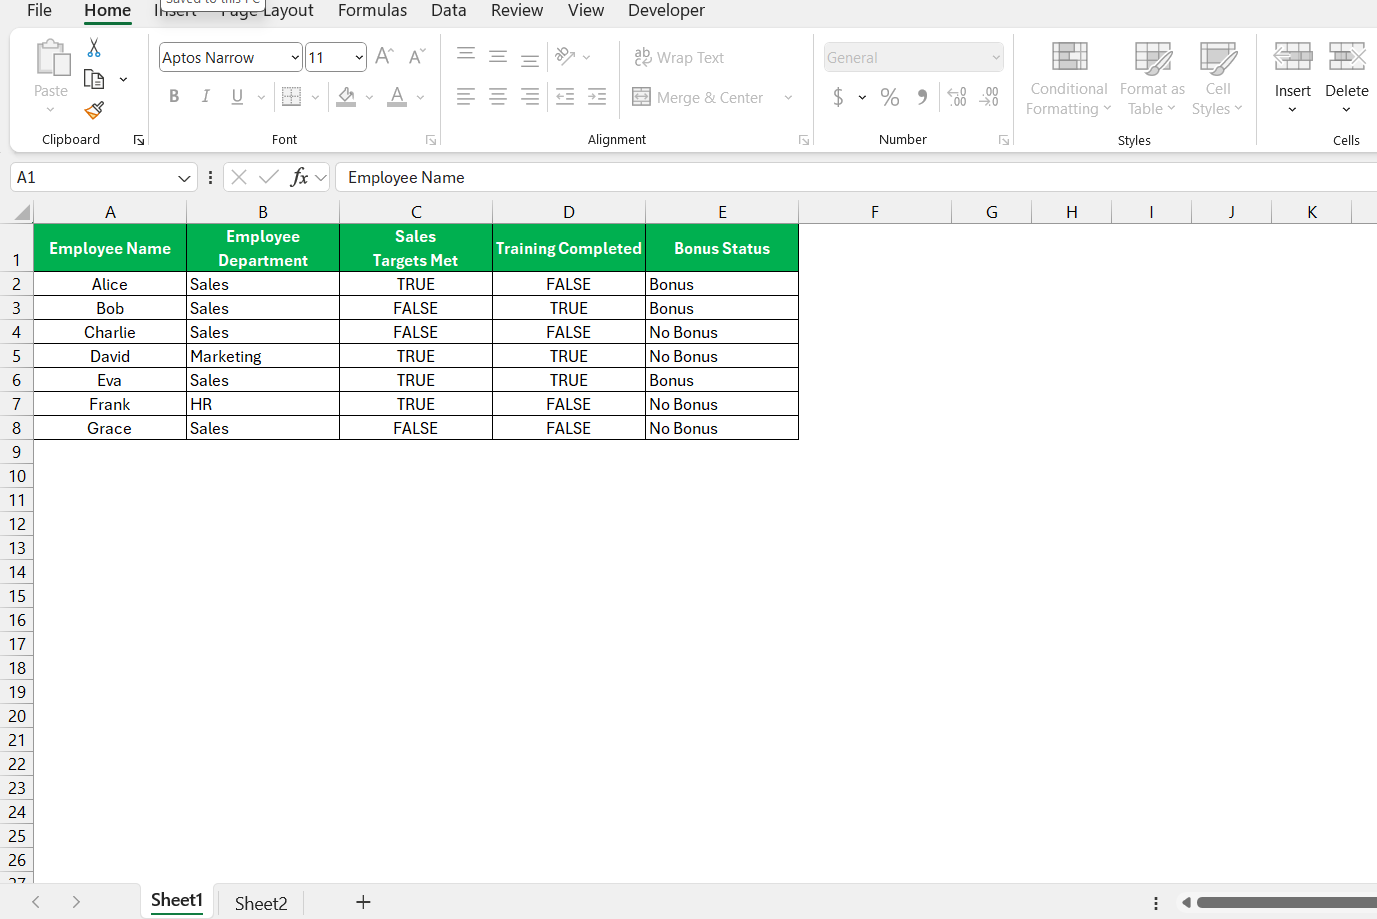Viewport: 1377px width, 919px height.
Task: Open font name dropdown Aptos Narrow
Action: (x=295, y=58)
